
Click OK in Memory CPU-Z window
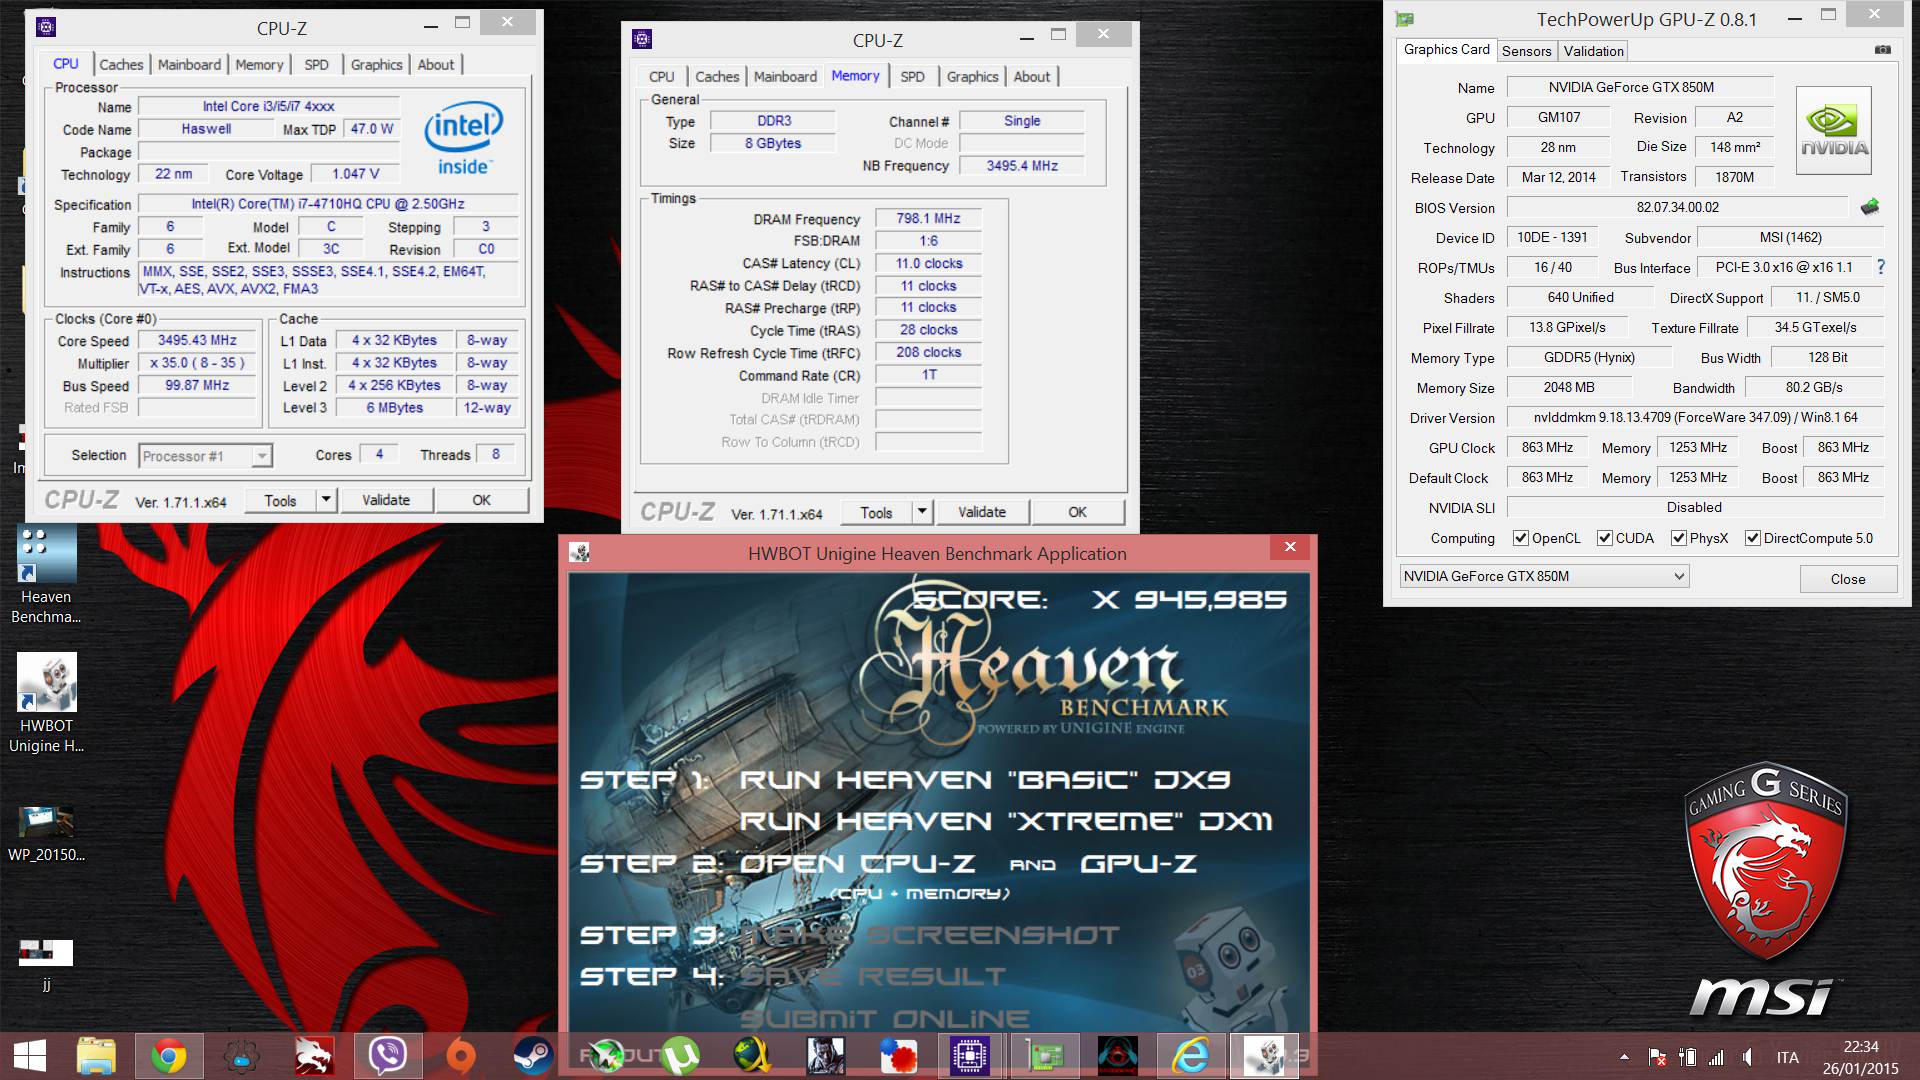click(x=1077, y=512)
